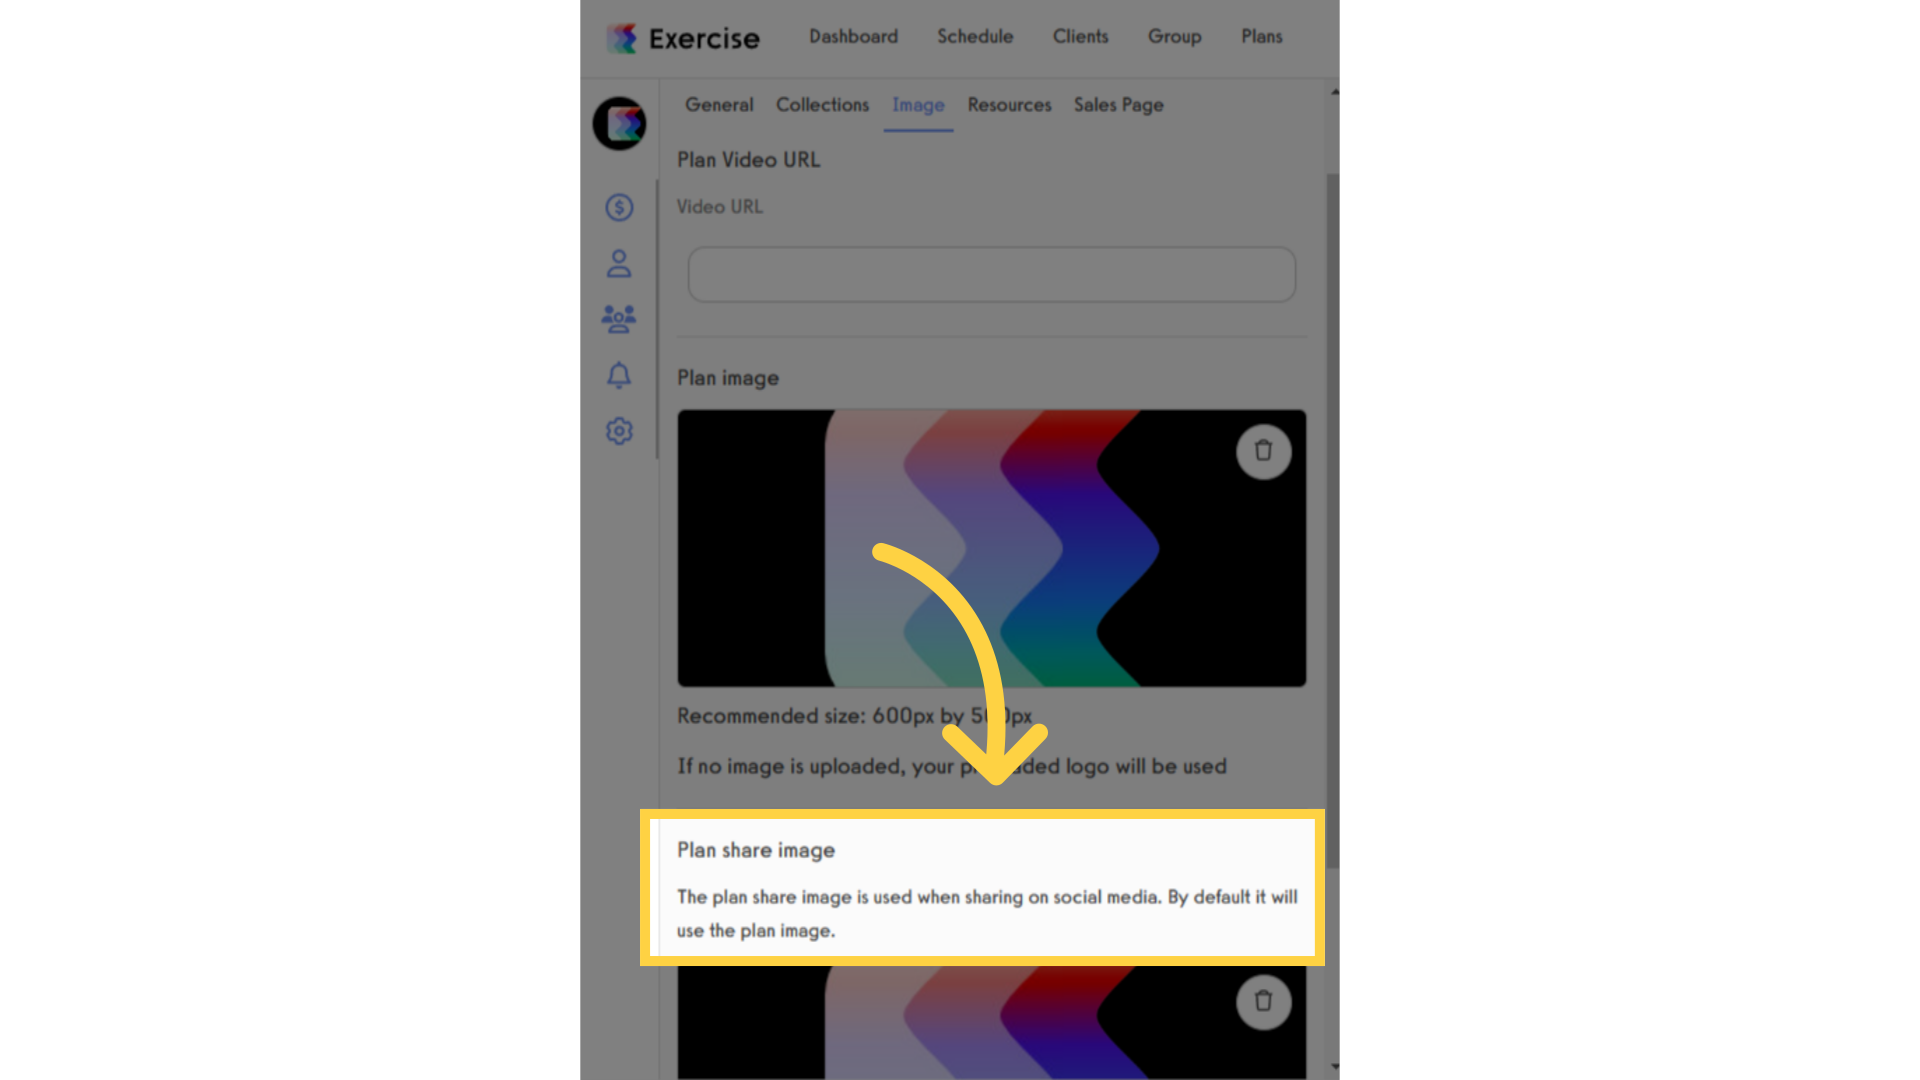Image resolution: width=1920 pixels, height=1080 pixels.
Task: Open the notifications bell icon
Action: (x=618, y=375)
